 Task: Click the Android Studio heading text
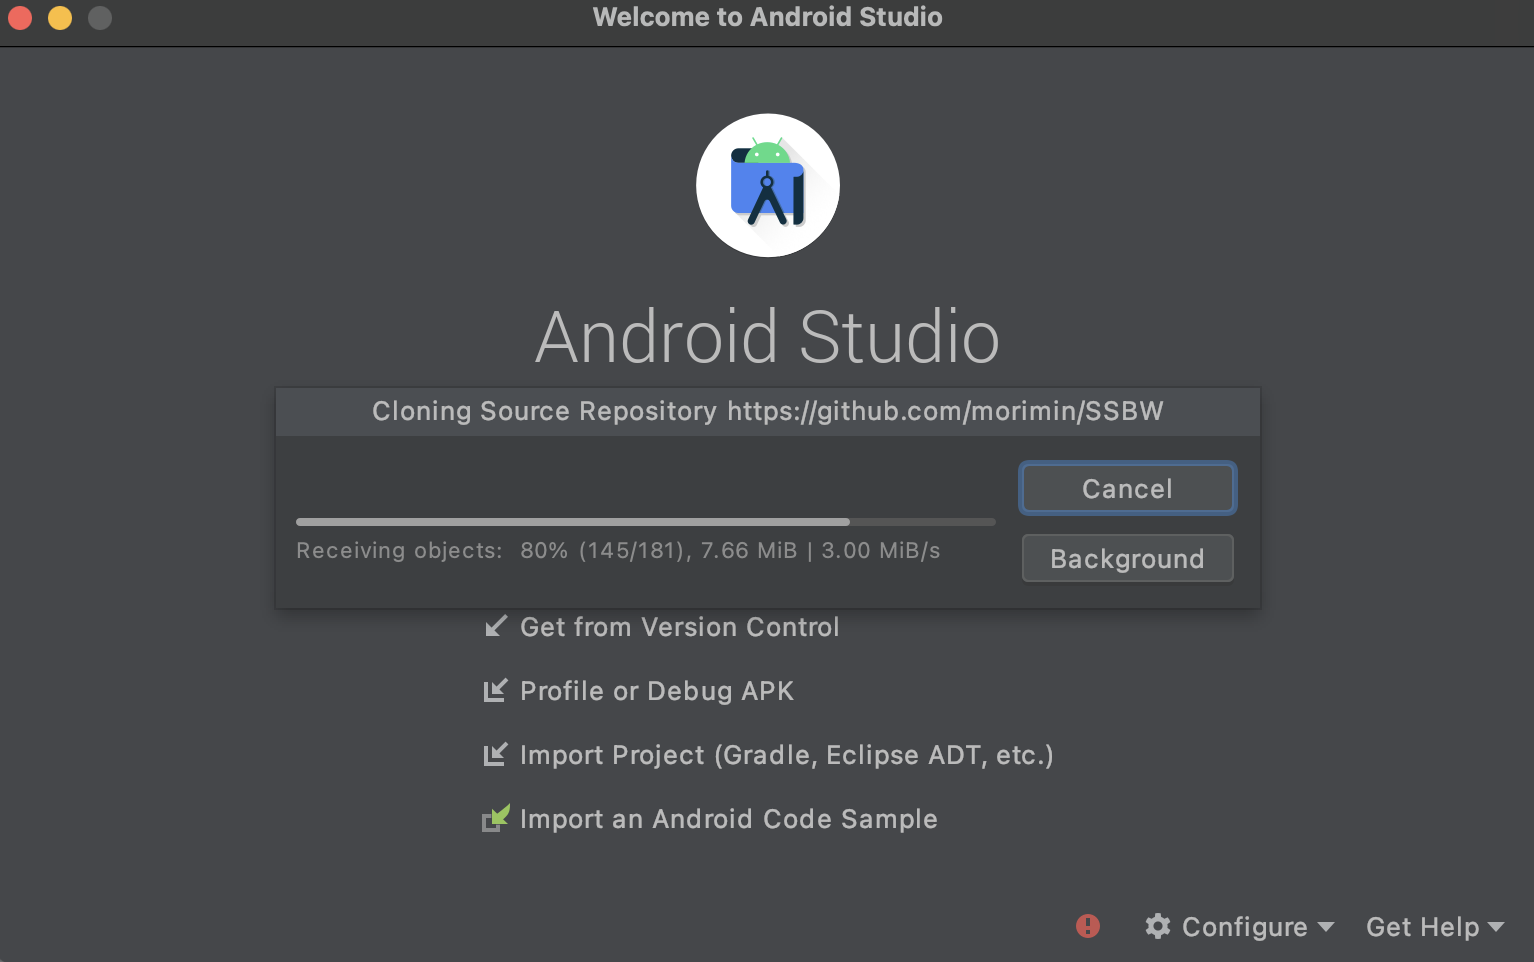point(768,337)
